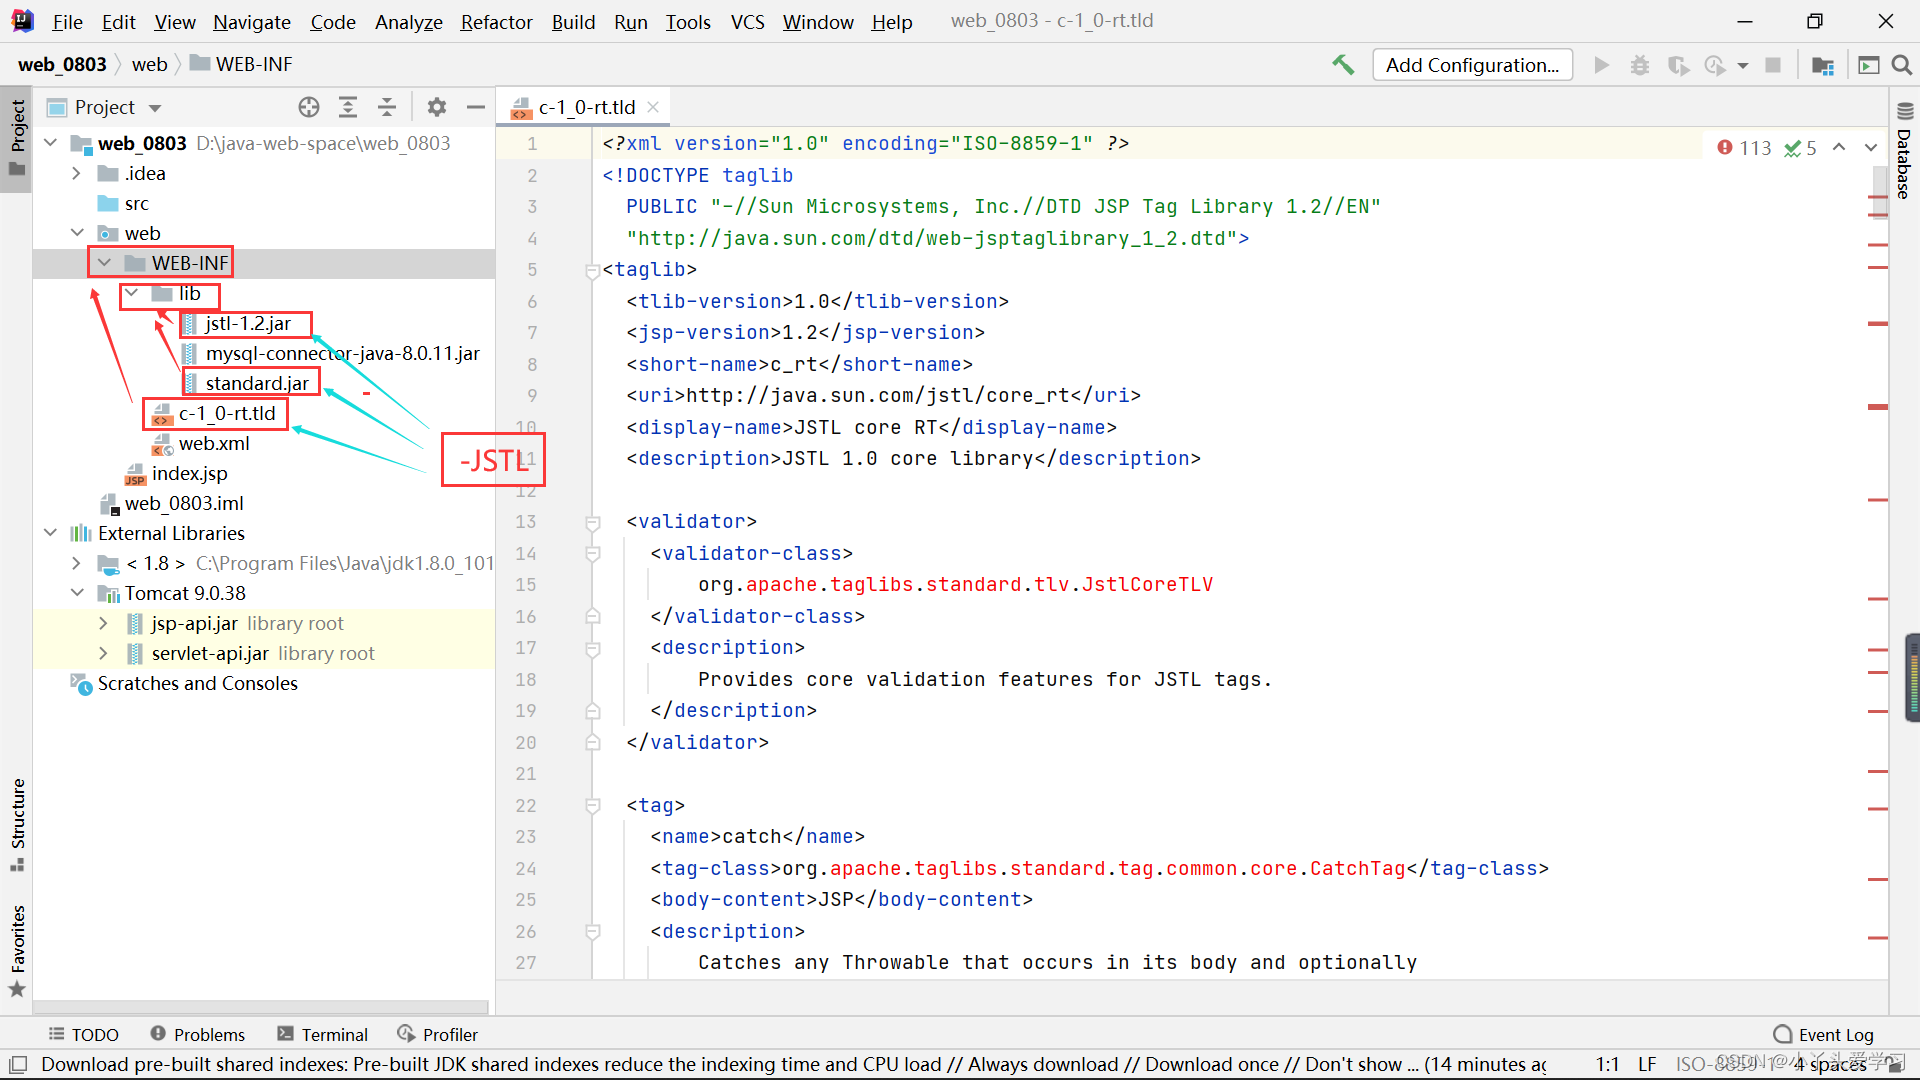Click the Debug bug icon

click(1640, 65)
